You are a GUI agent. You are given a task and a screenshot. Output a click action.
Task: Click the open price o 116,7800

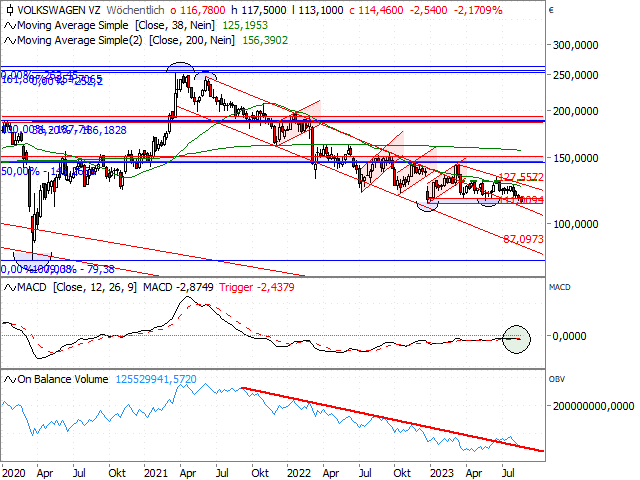click(198, 10)
